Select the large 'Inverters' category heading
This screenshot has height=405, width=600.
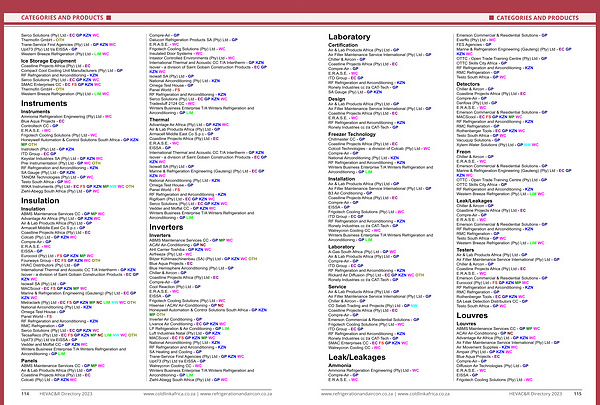click(x=166, y=227)
